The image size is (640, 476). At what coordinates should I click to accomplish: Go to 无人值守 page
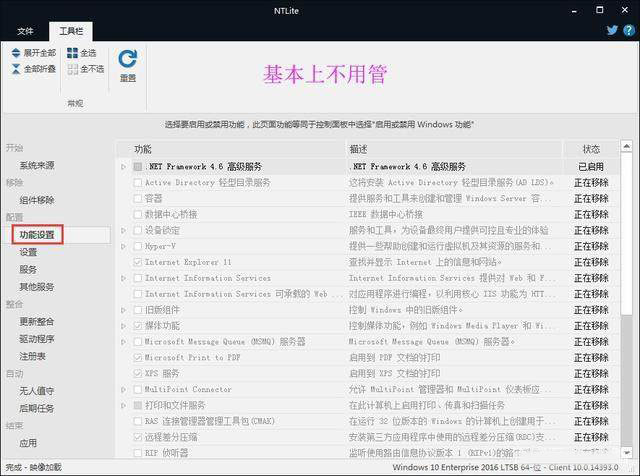37,391
